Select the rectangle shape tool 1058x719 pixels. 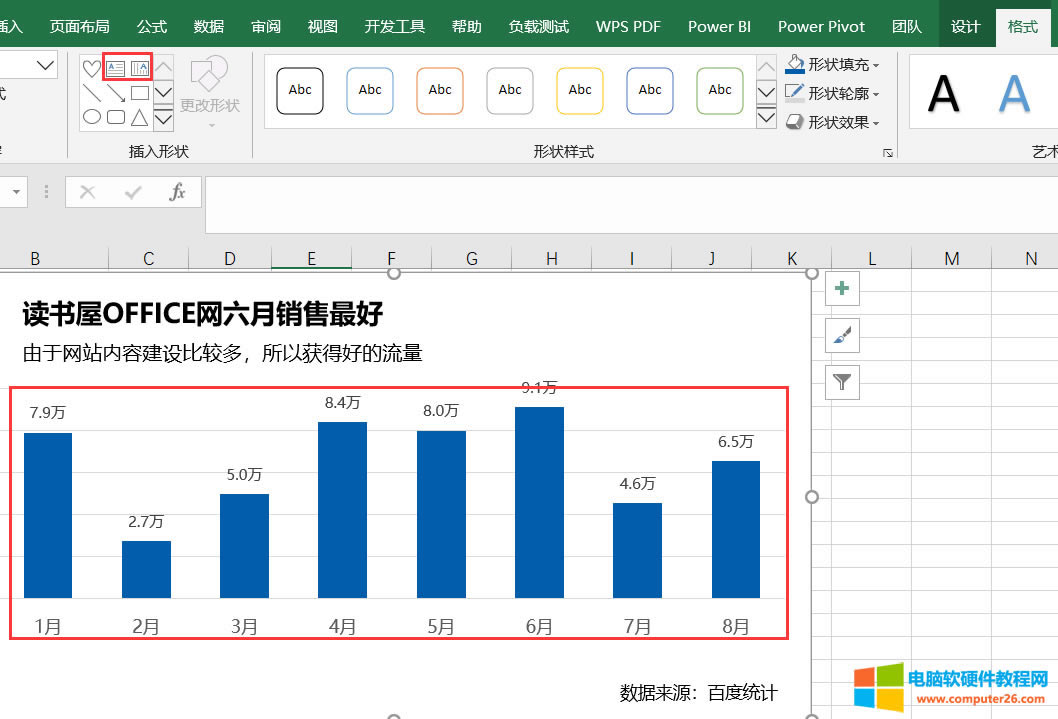(141, 92)
